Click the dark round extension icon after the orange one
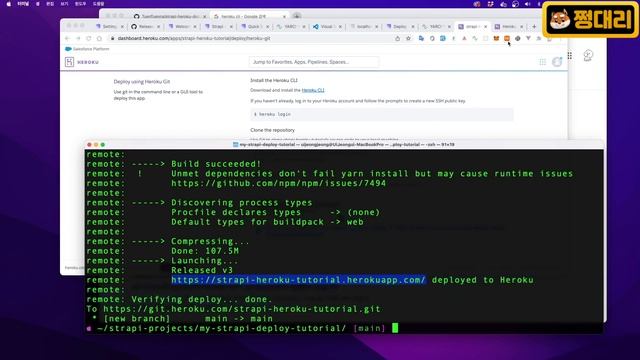640x360 pixels. tap(518, 38)
